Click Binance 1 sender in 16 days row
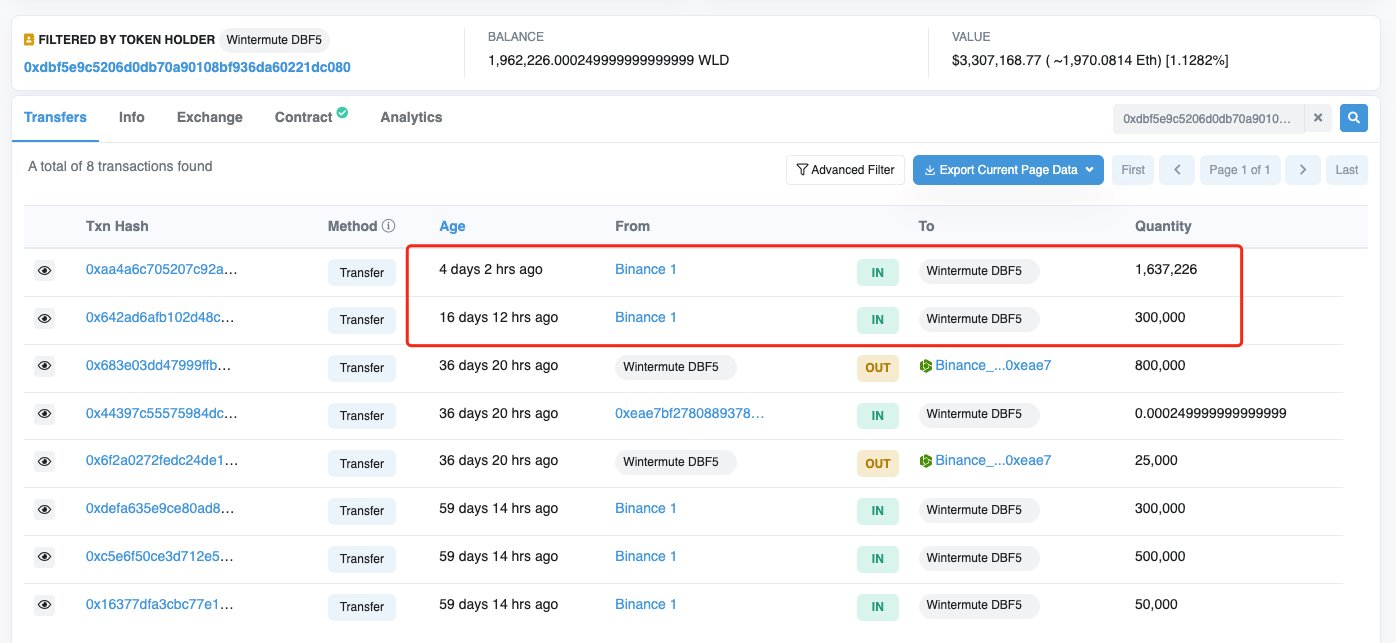 click(646, 317)
